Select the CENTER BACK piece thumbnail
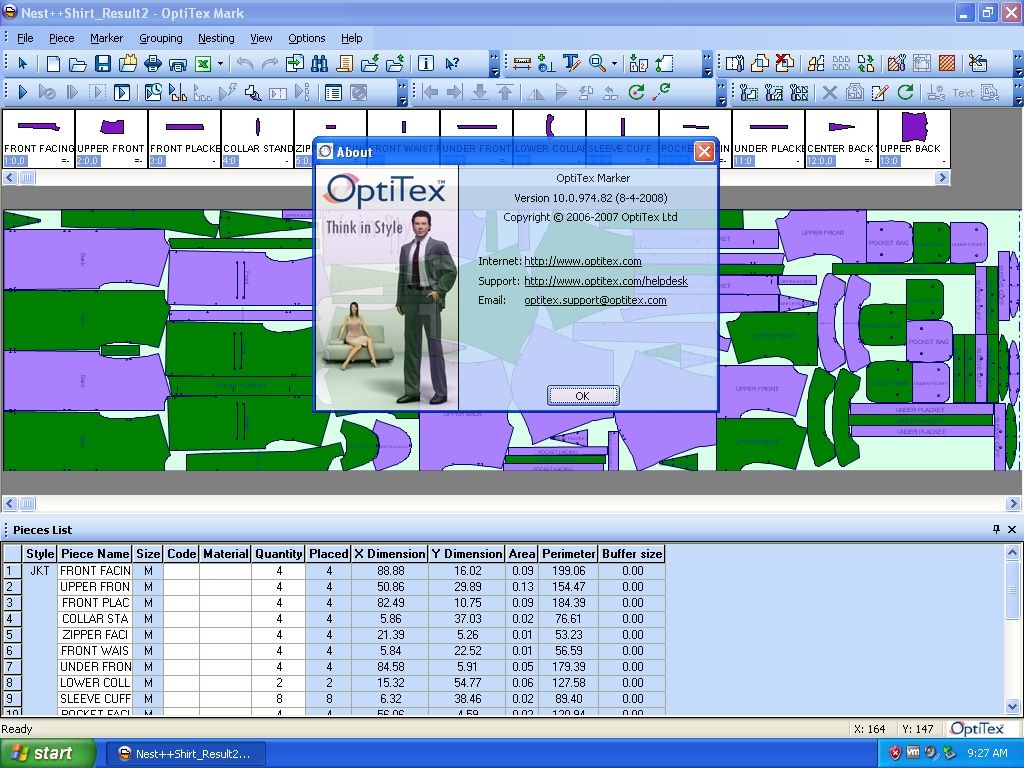 [840, 138]
